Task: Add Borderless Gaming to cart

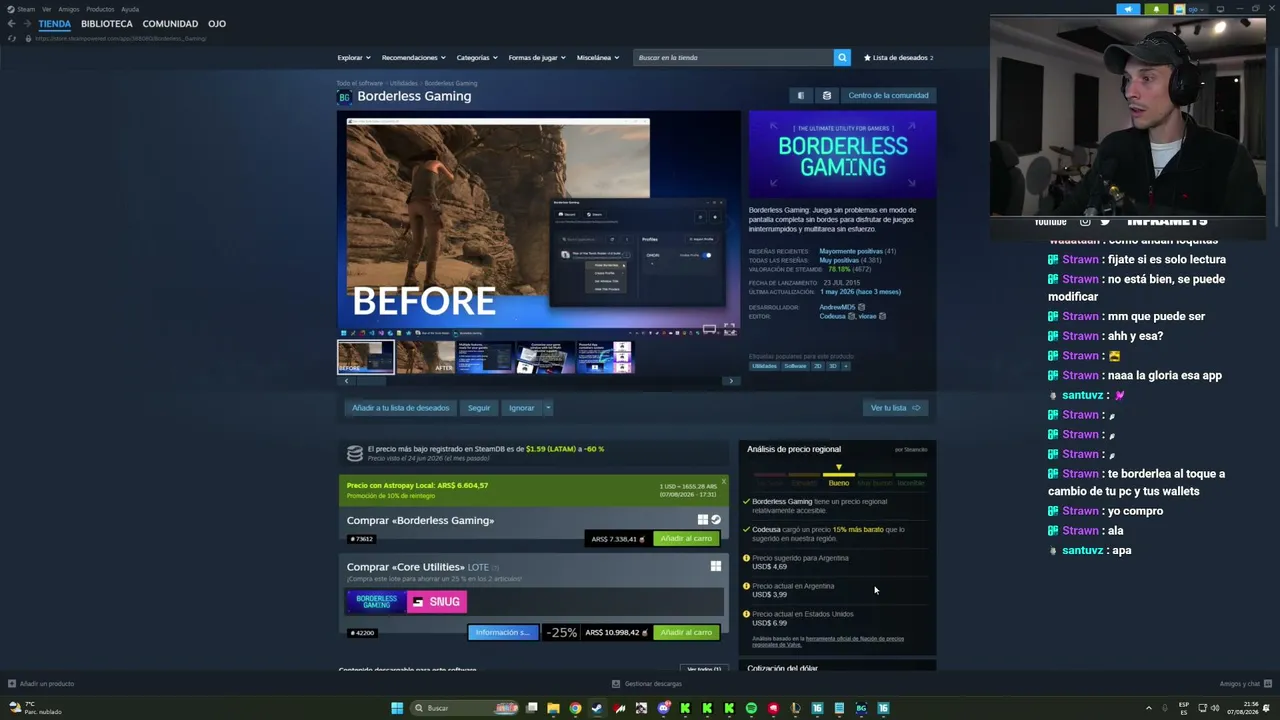Action: pos(686,539)
